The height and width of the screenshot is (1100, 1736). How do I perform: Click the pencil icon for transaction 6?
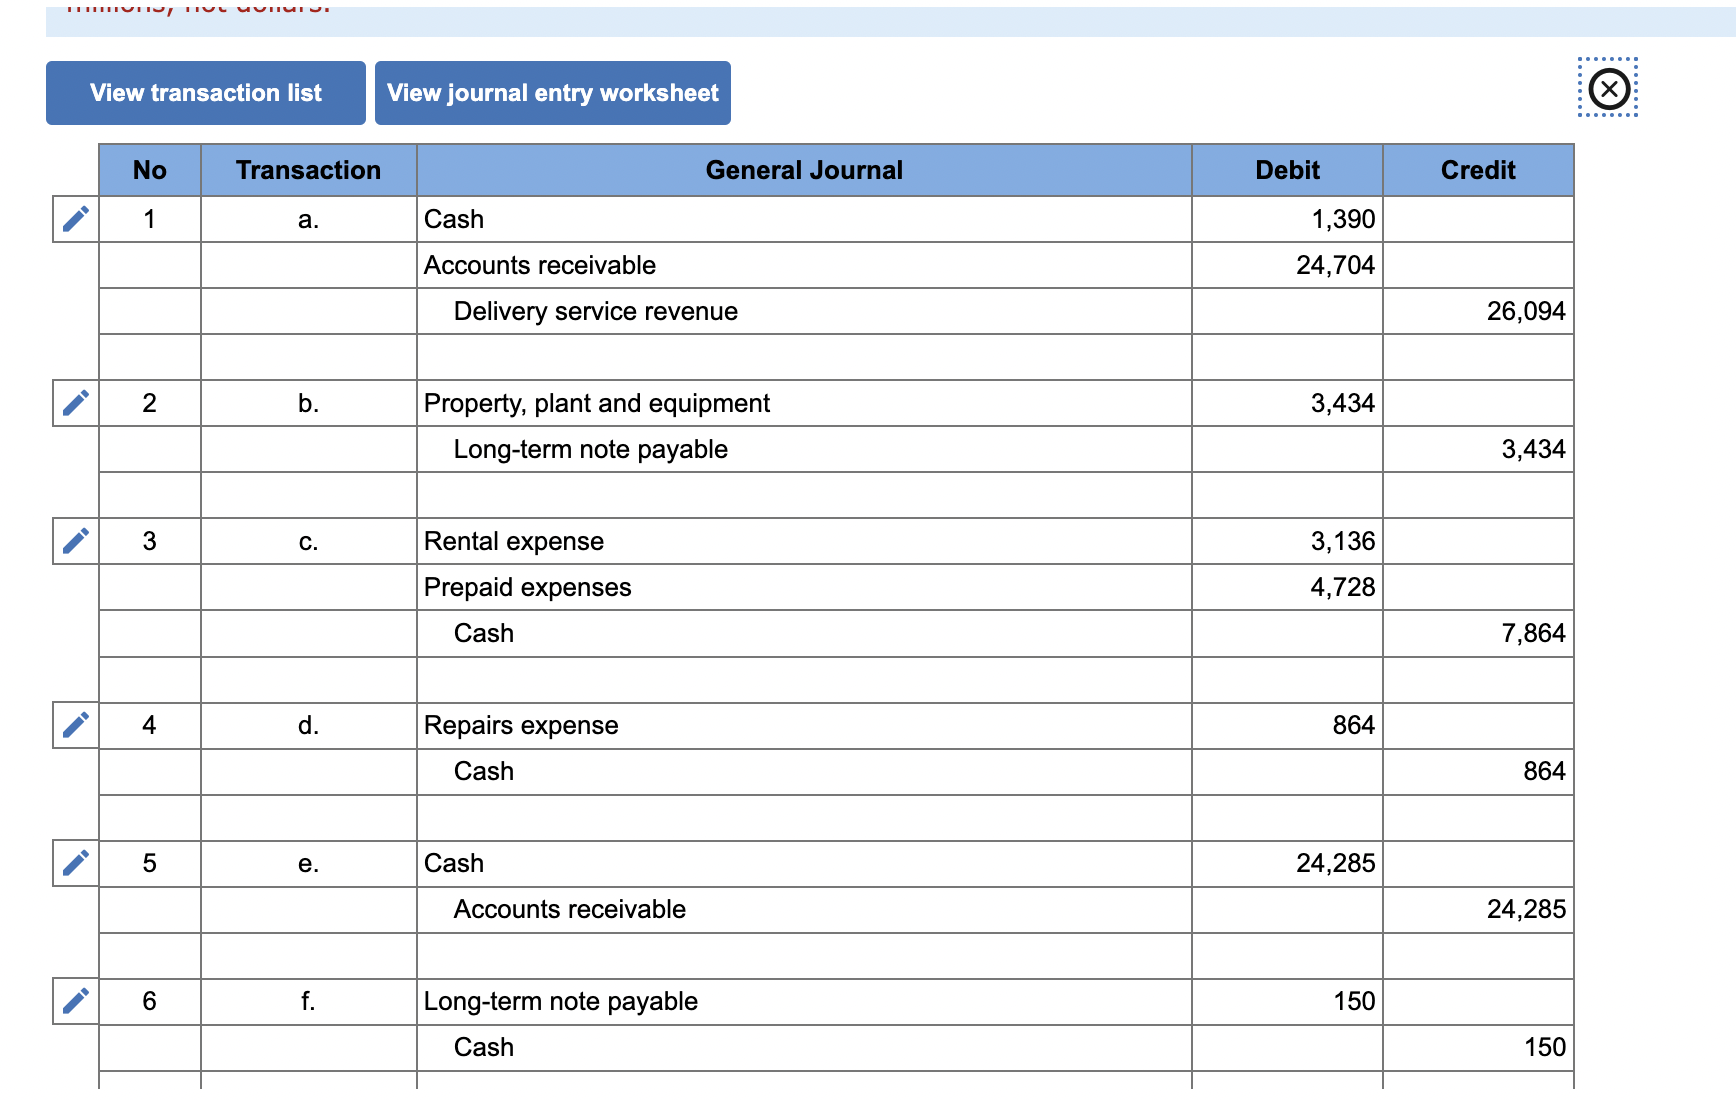[x=74, y=1001]
